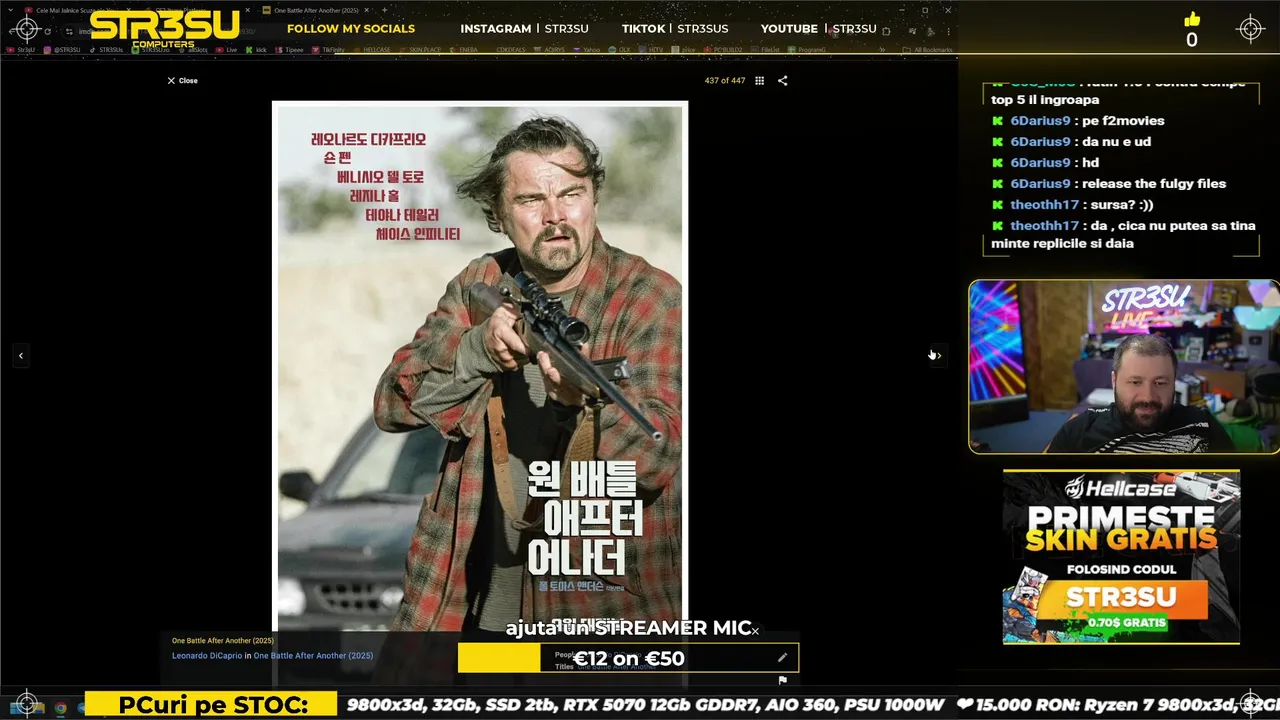Open the FileList bookmark
Image resolution: width=1280 pixels, height=720 pixels.
point(765,50)
